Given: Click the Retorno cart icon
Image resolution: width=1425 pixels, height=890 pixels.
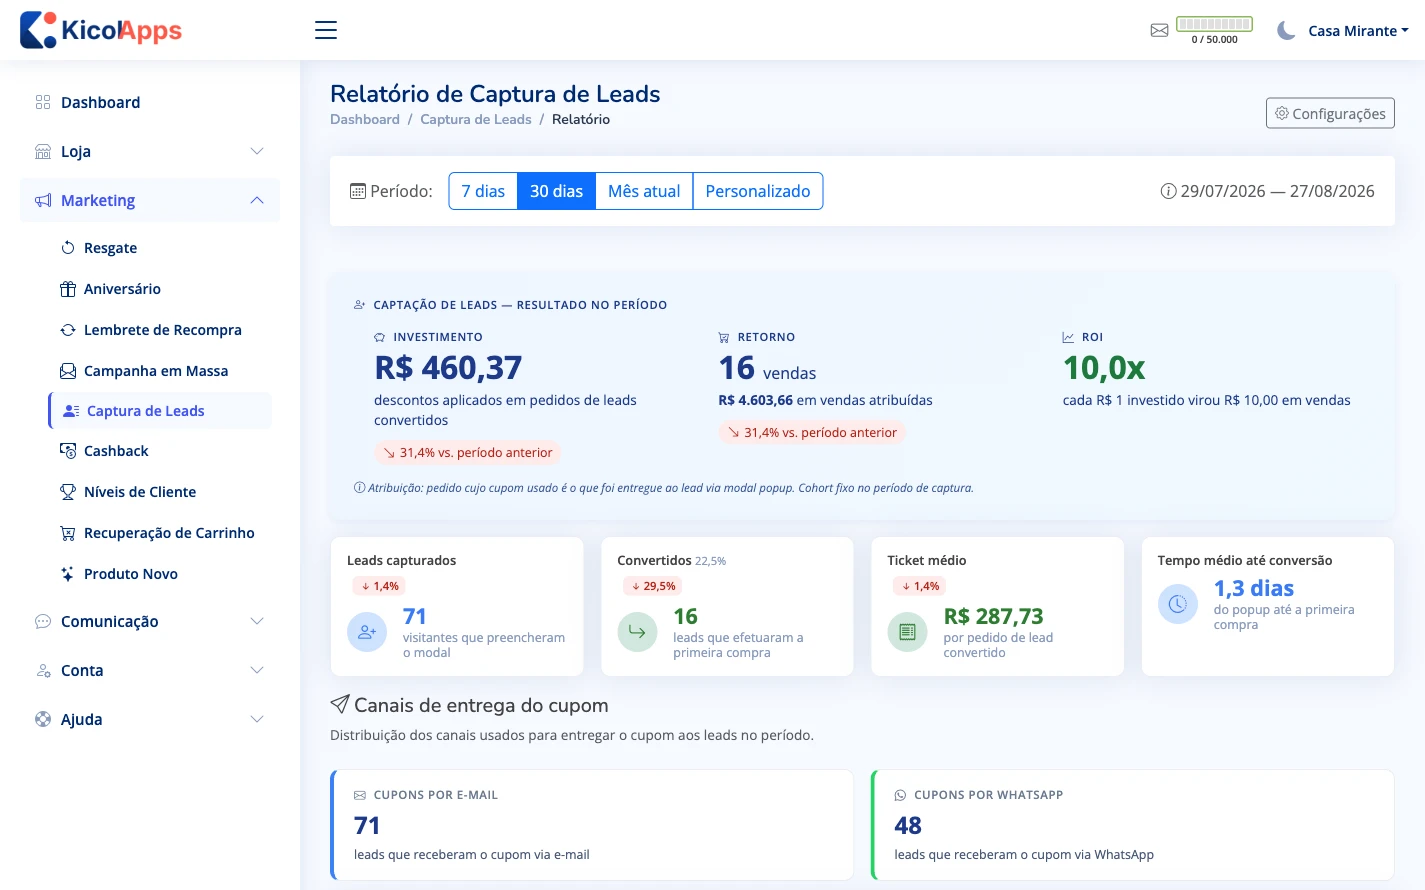Looking at the screenshot, I should click(x=724, y=337).
